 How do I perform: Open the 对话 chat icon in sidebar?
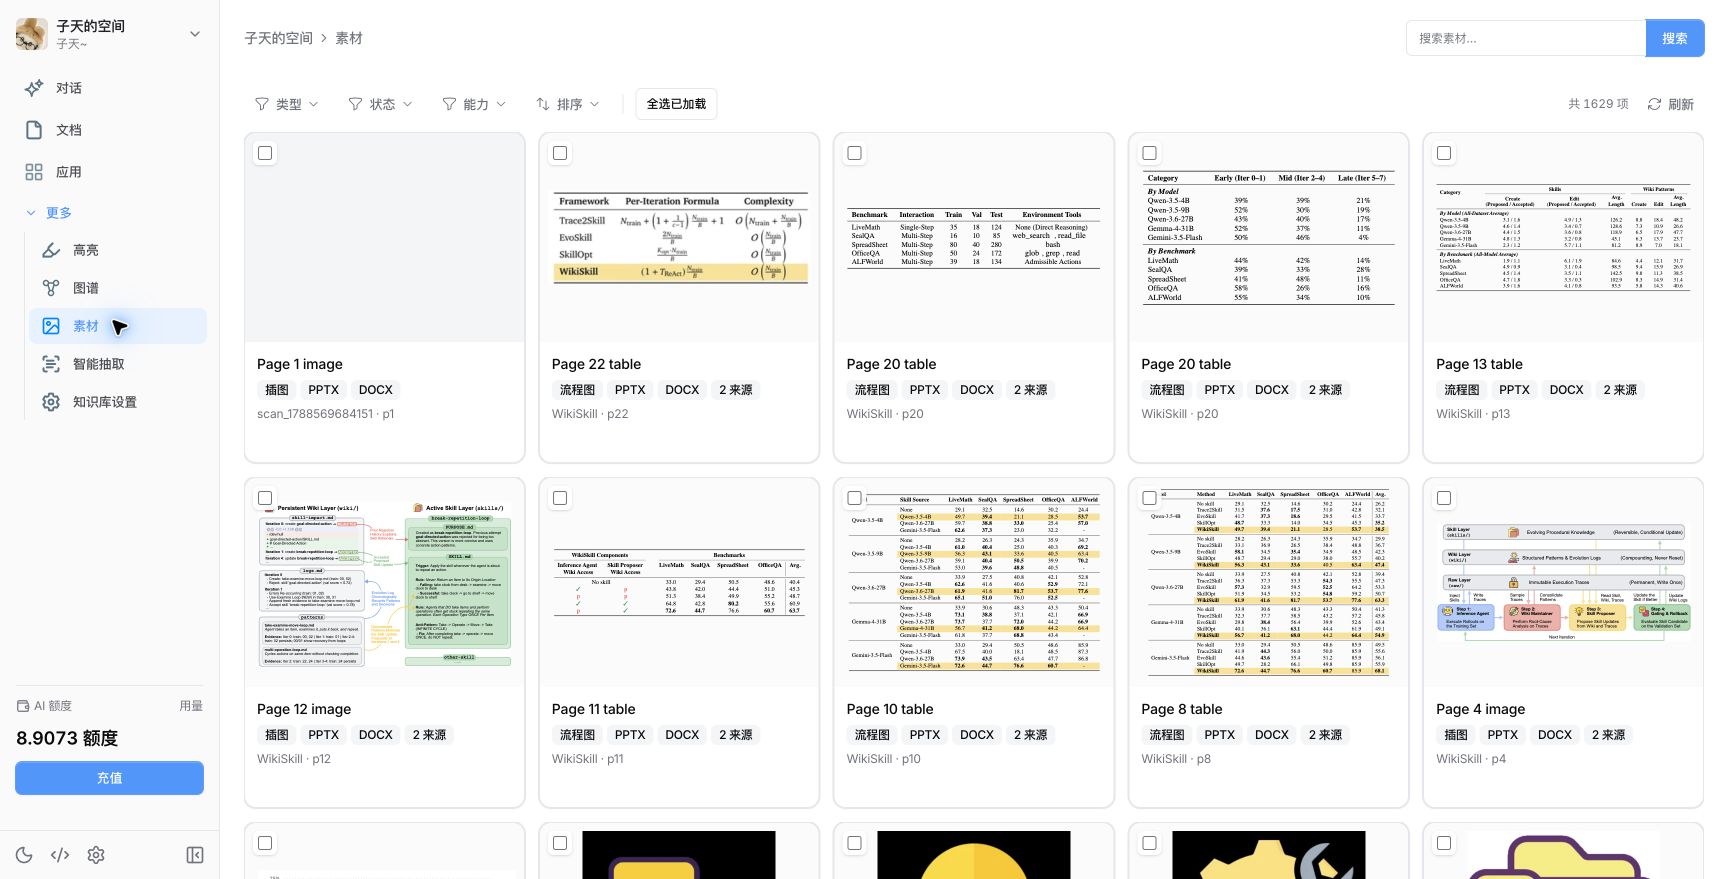[34, 88]
